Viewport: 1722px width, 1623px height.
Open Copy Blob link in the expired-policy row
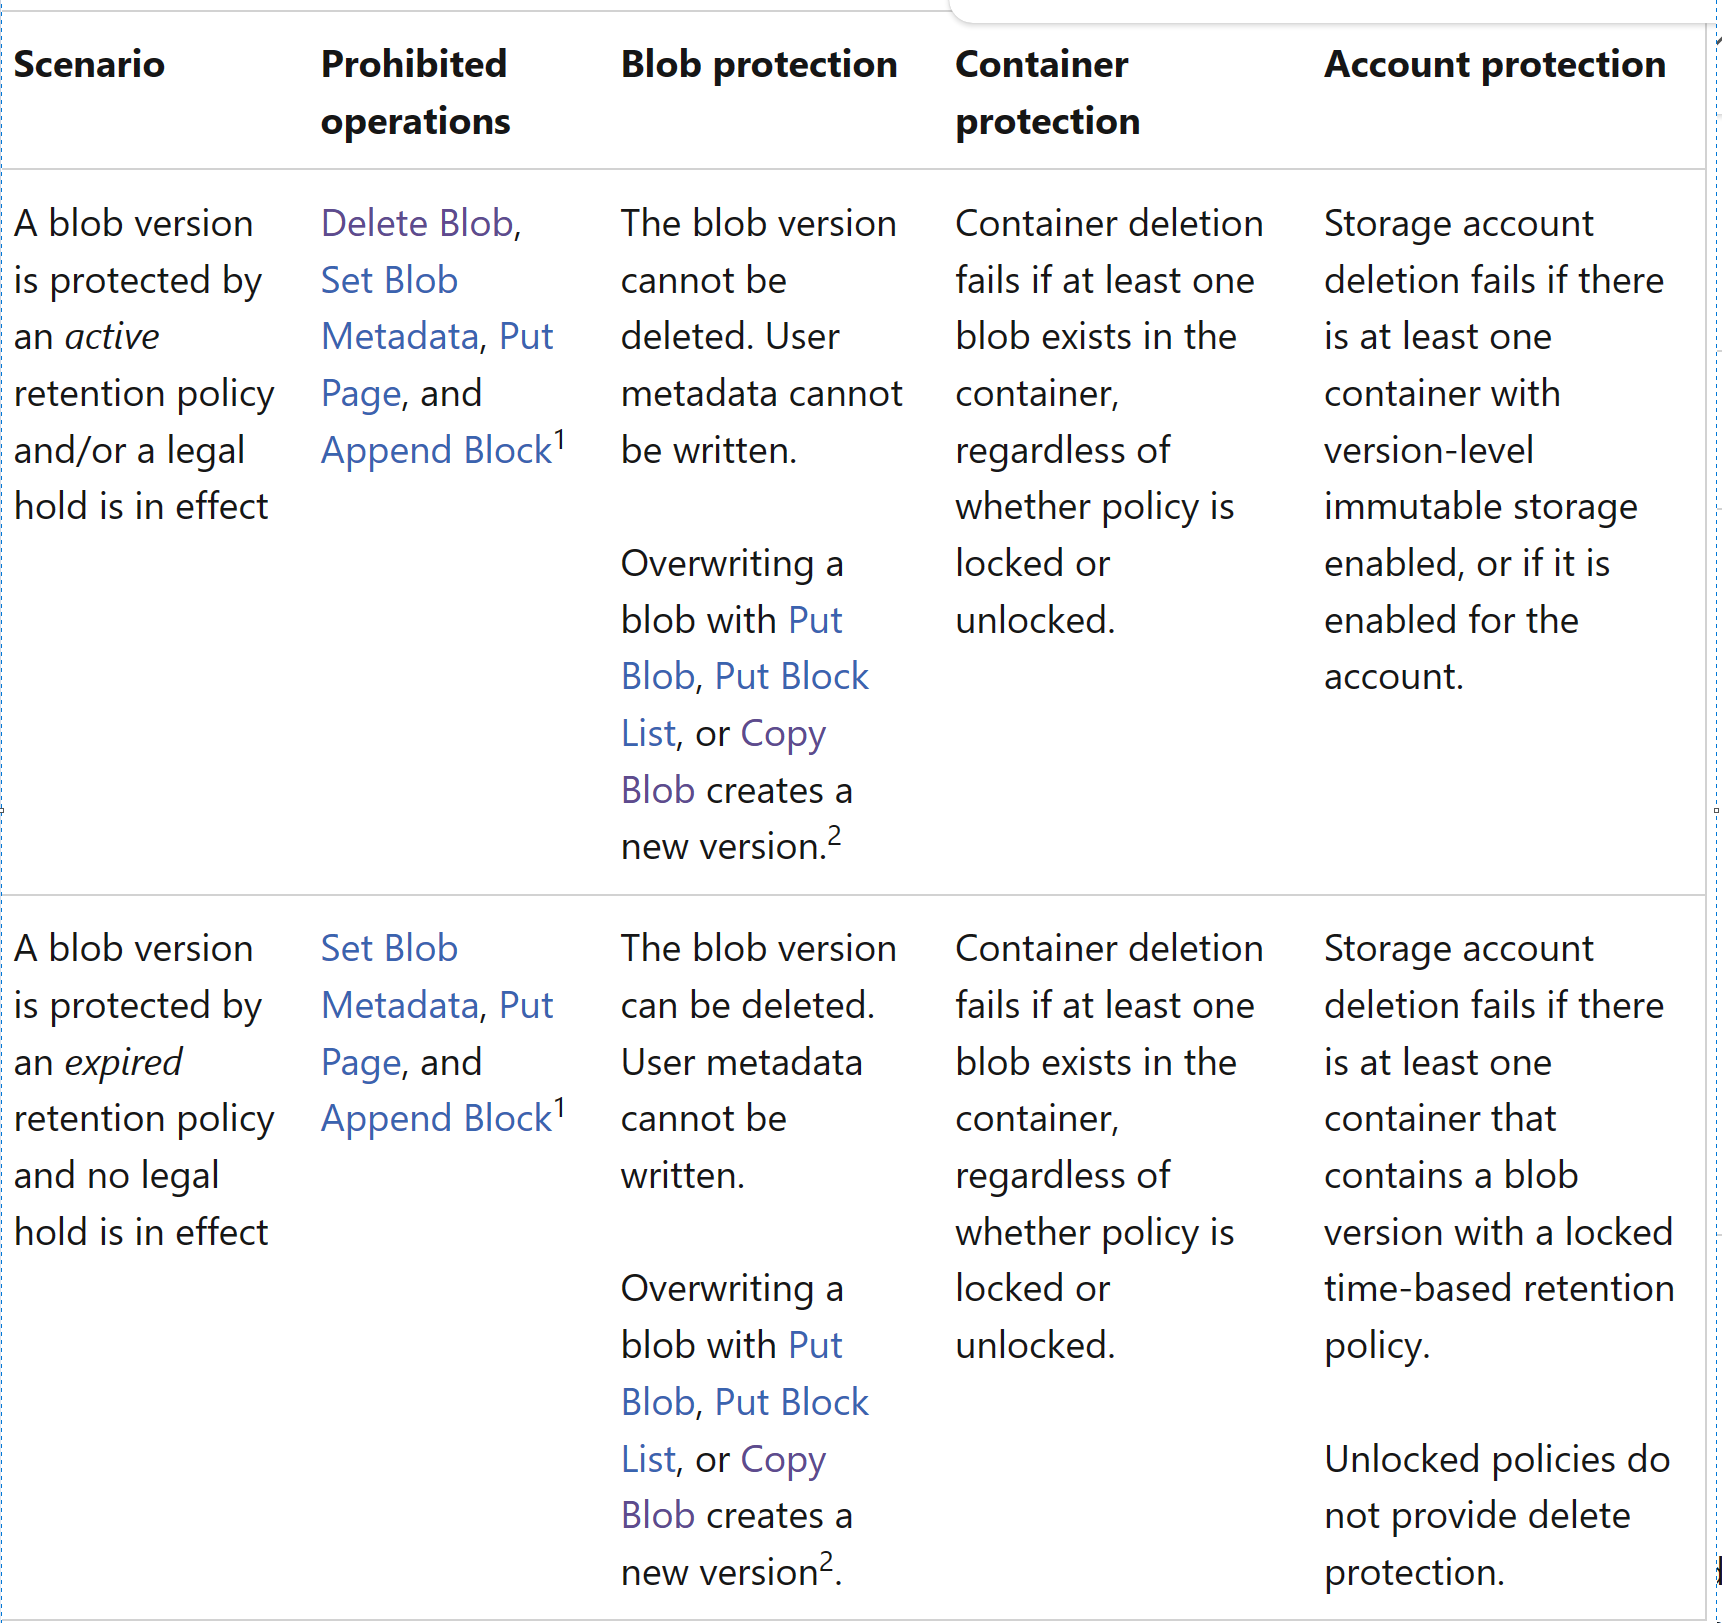[782, 1460]
